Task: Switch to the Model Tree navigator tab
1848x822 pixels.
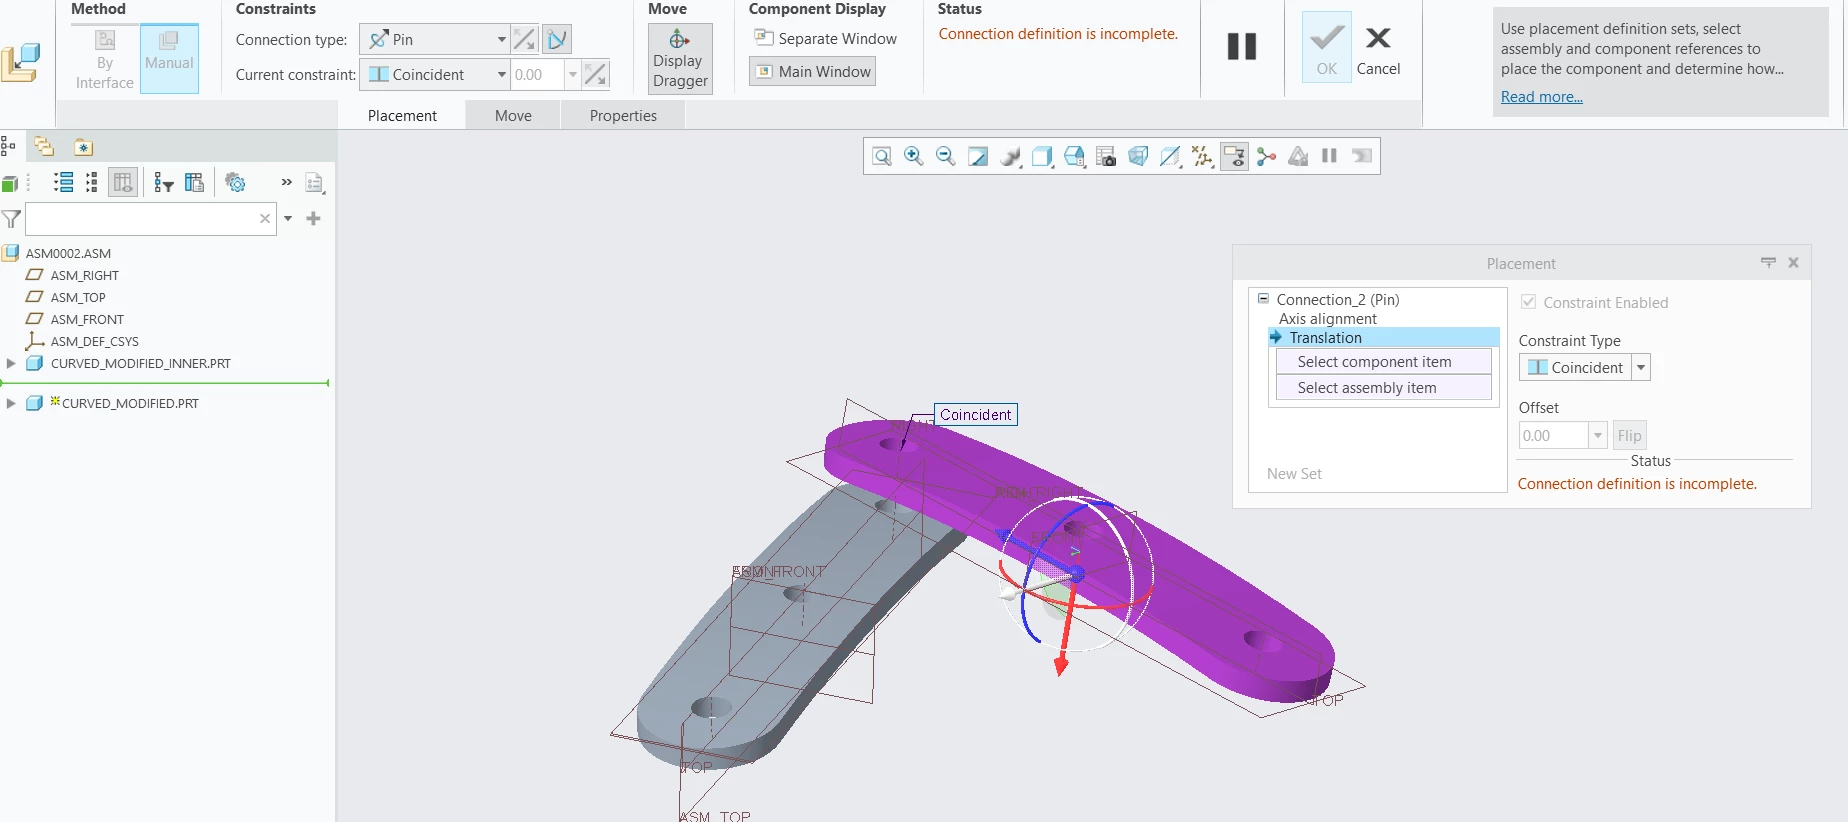Action: [x=8, y=147]
